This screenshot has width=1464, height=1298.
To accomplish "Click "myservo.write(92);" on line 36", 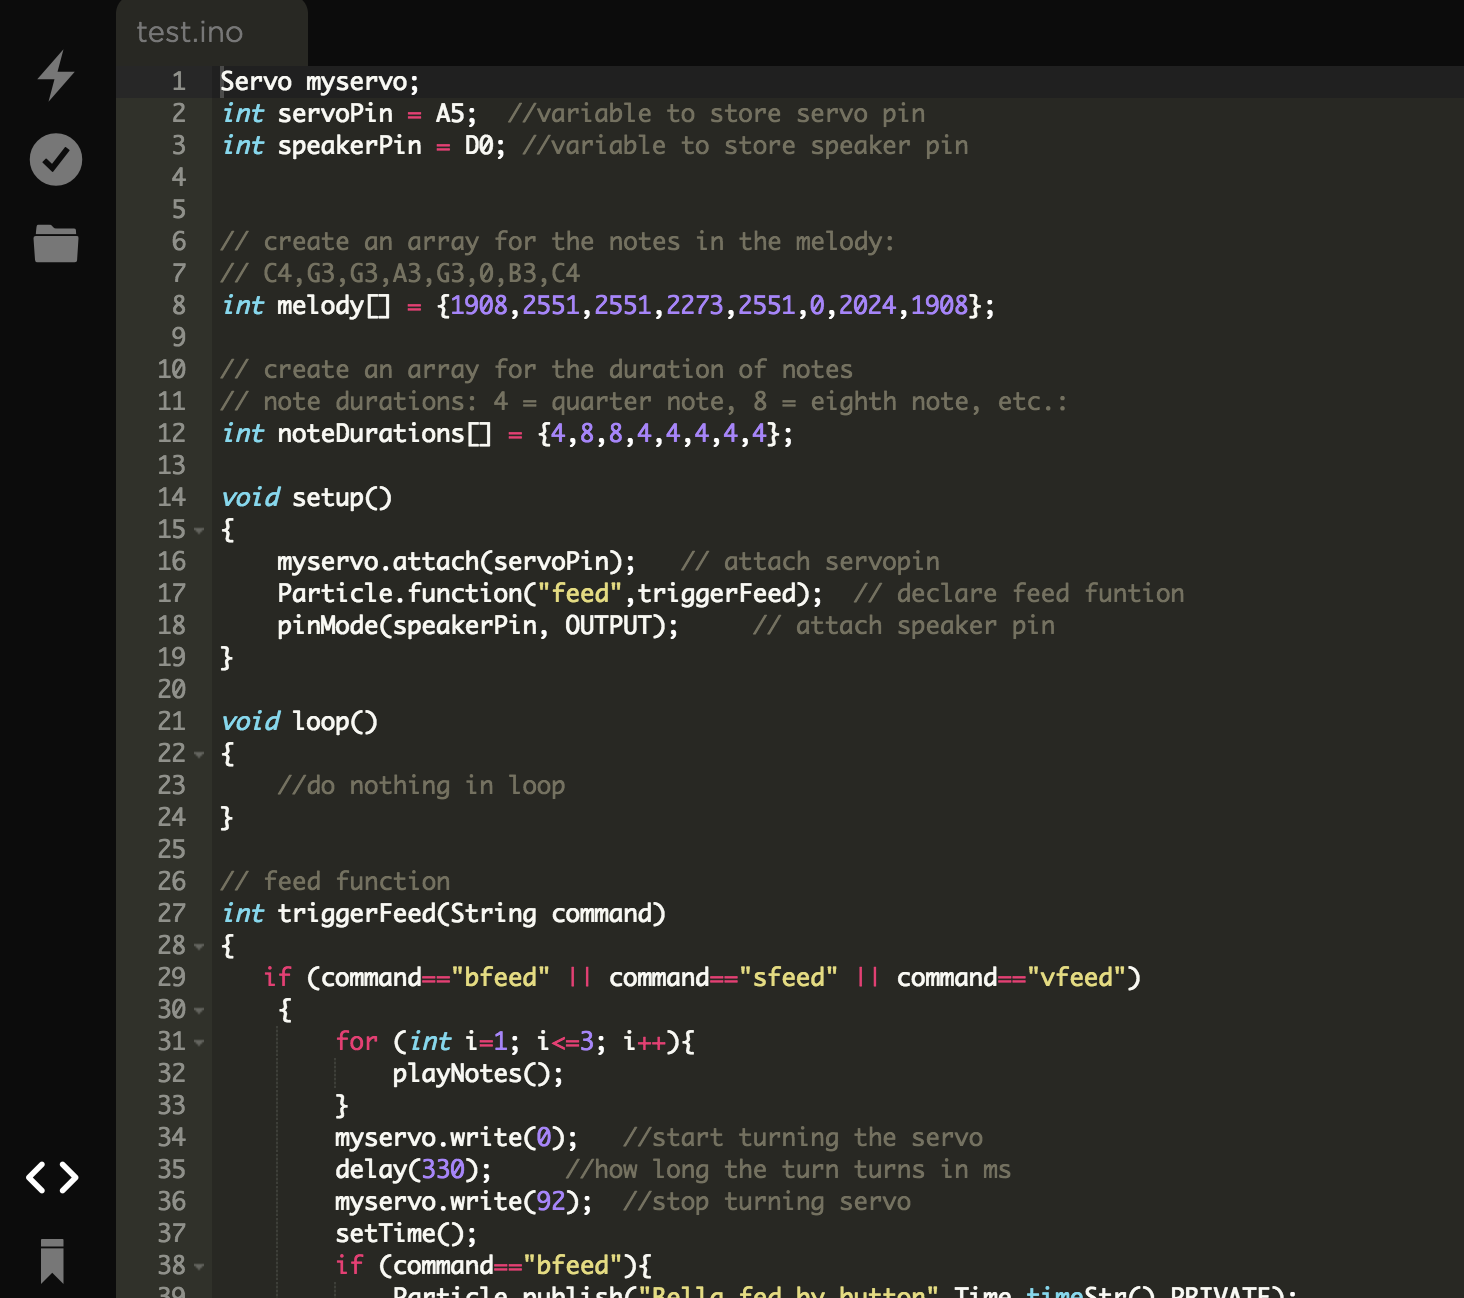I will pos(464,1201).
